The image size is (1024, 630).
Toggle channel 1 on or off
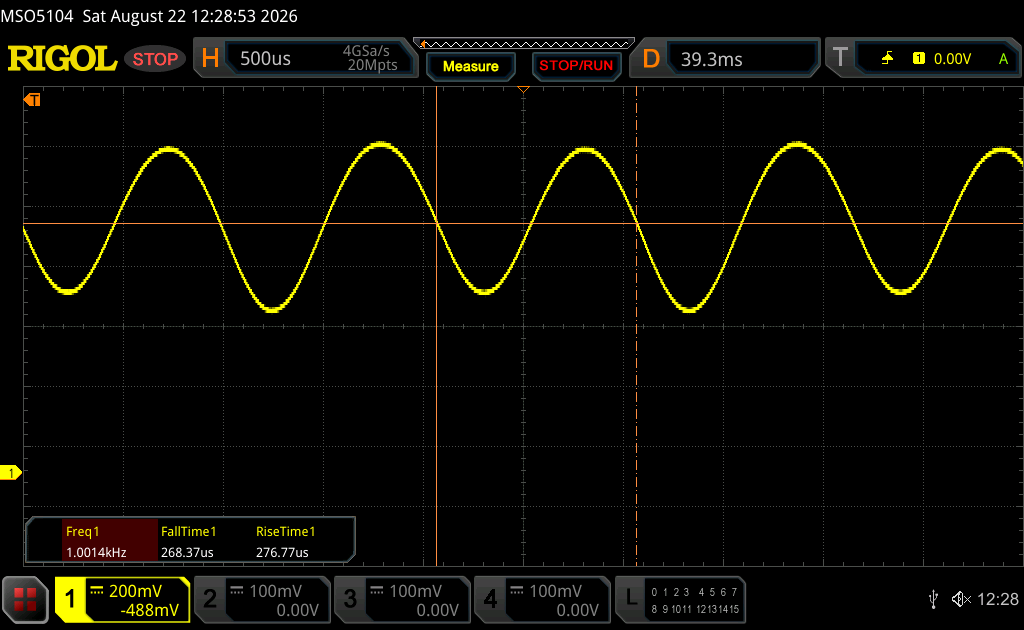(x=71, y=599)
